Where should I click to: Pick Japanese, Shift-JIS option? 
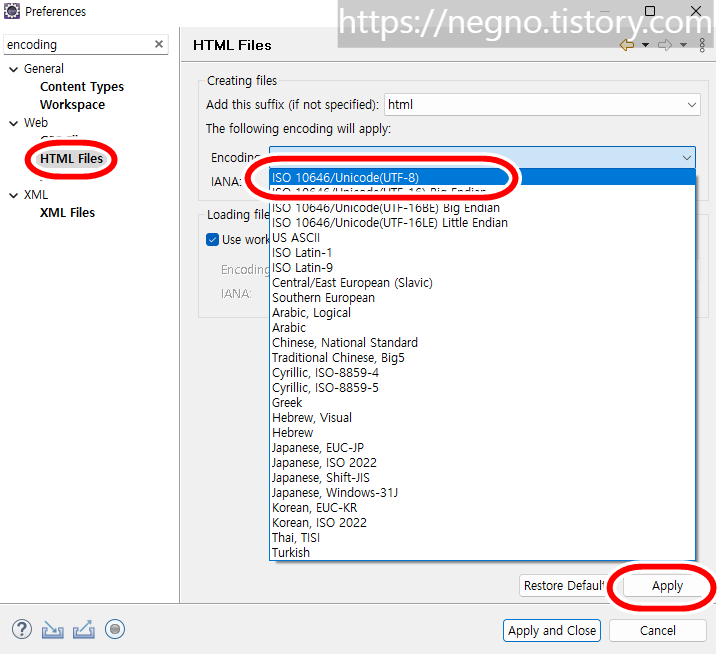pyautogui.click(x=482, y=478)
